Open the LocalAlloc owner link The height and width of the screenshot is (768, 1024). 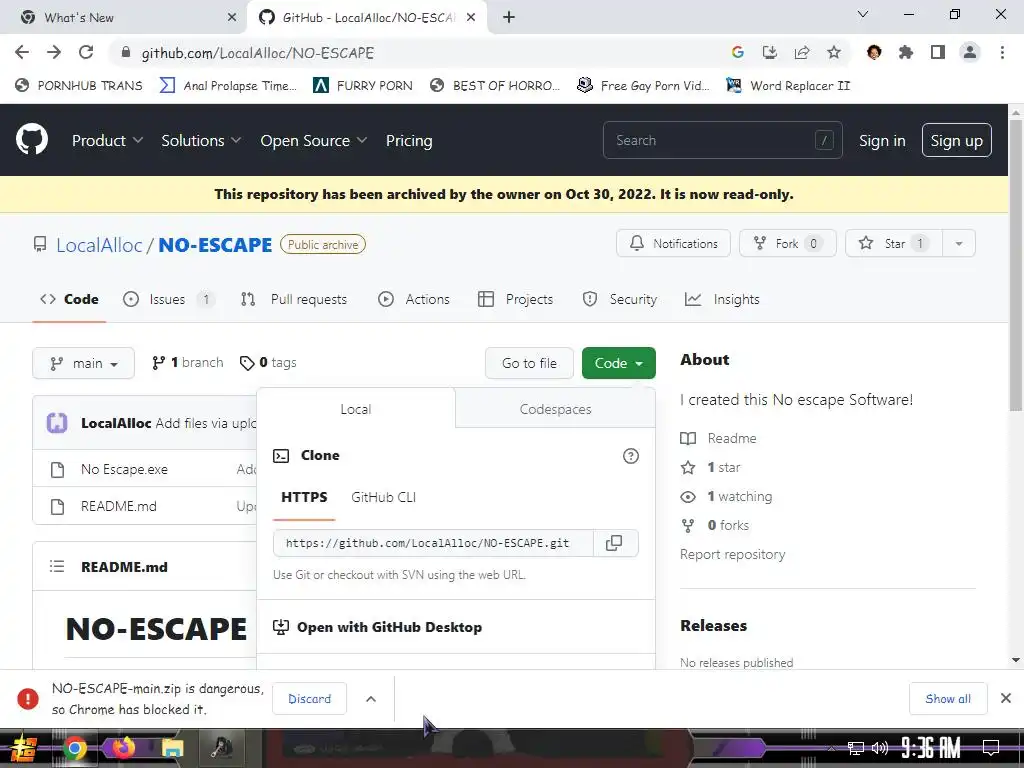(x=99, y=245)
